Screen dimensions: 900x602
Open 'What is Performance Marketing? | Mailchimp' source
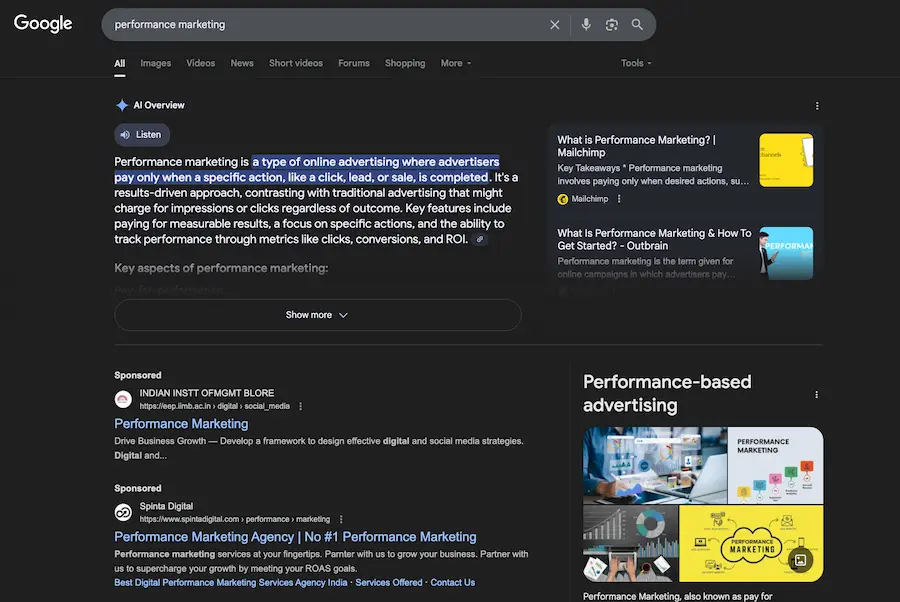pos(637,146)
